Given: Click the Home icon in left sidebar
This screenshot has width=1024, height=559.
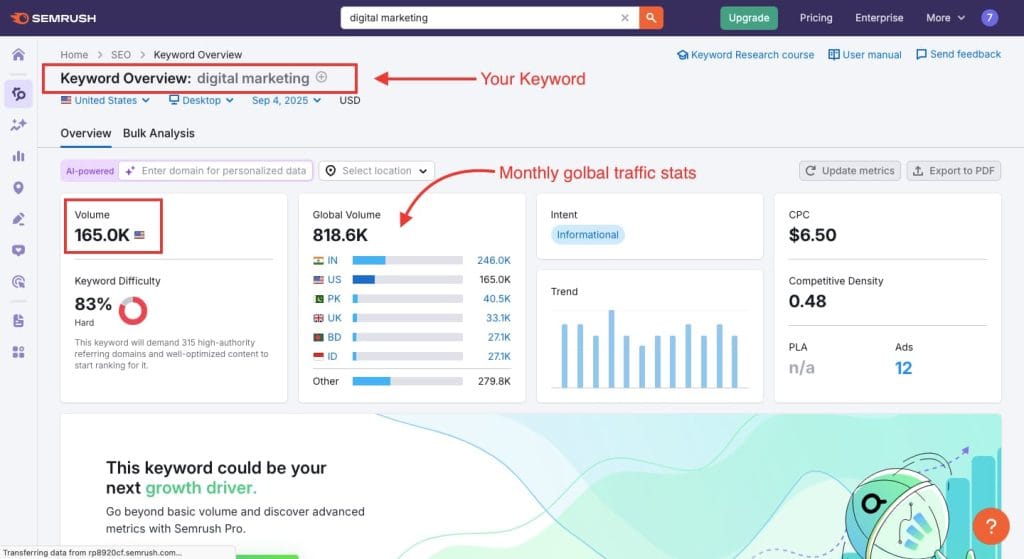Looking at the screenshot, I should point(18,54).
